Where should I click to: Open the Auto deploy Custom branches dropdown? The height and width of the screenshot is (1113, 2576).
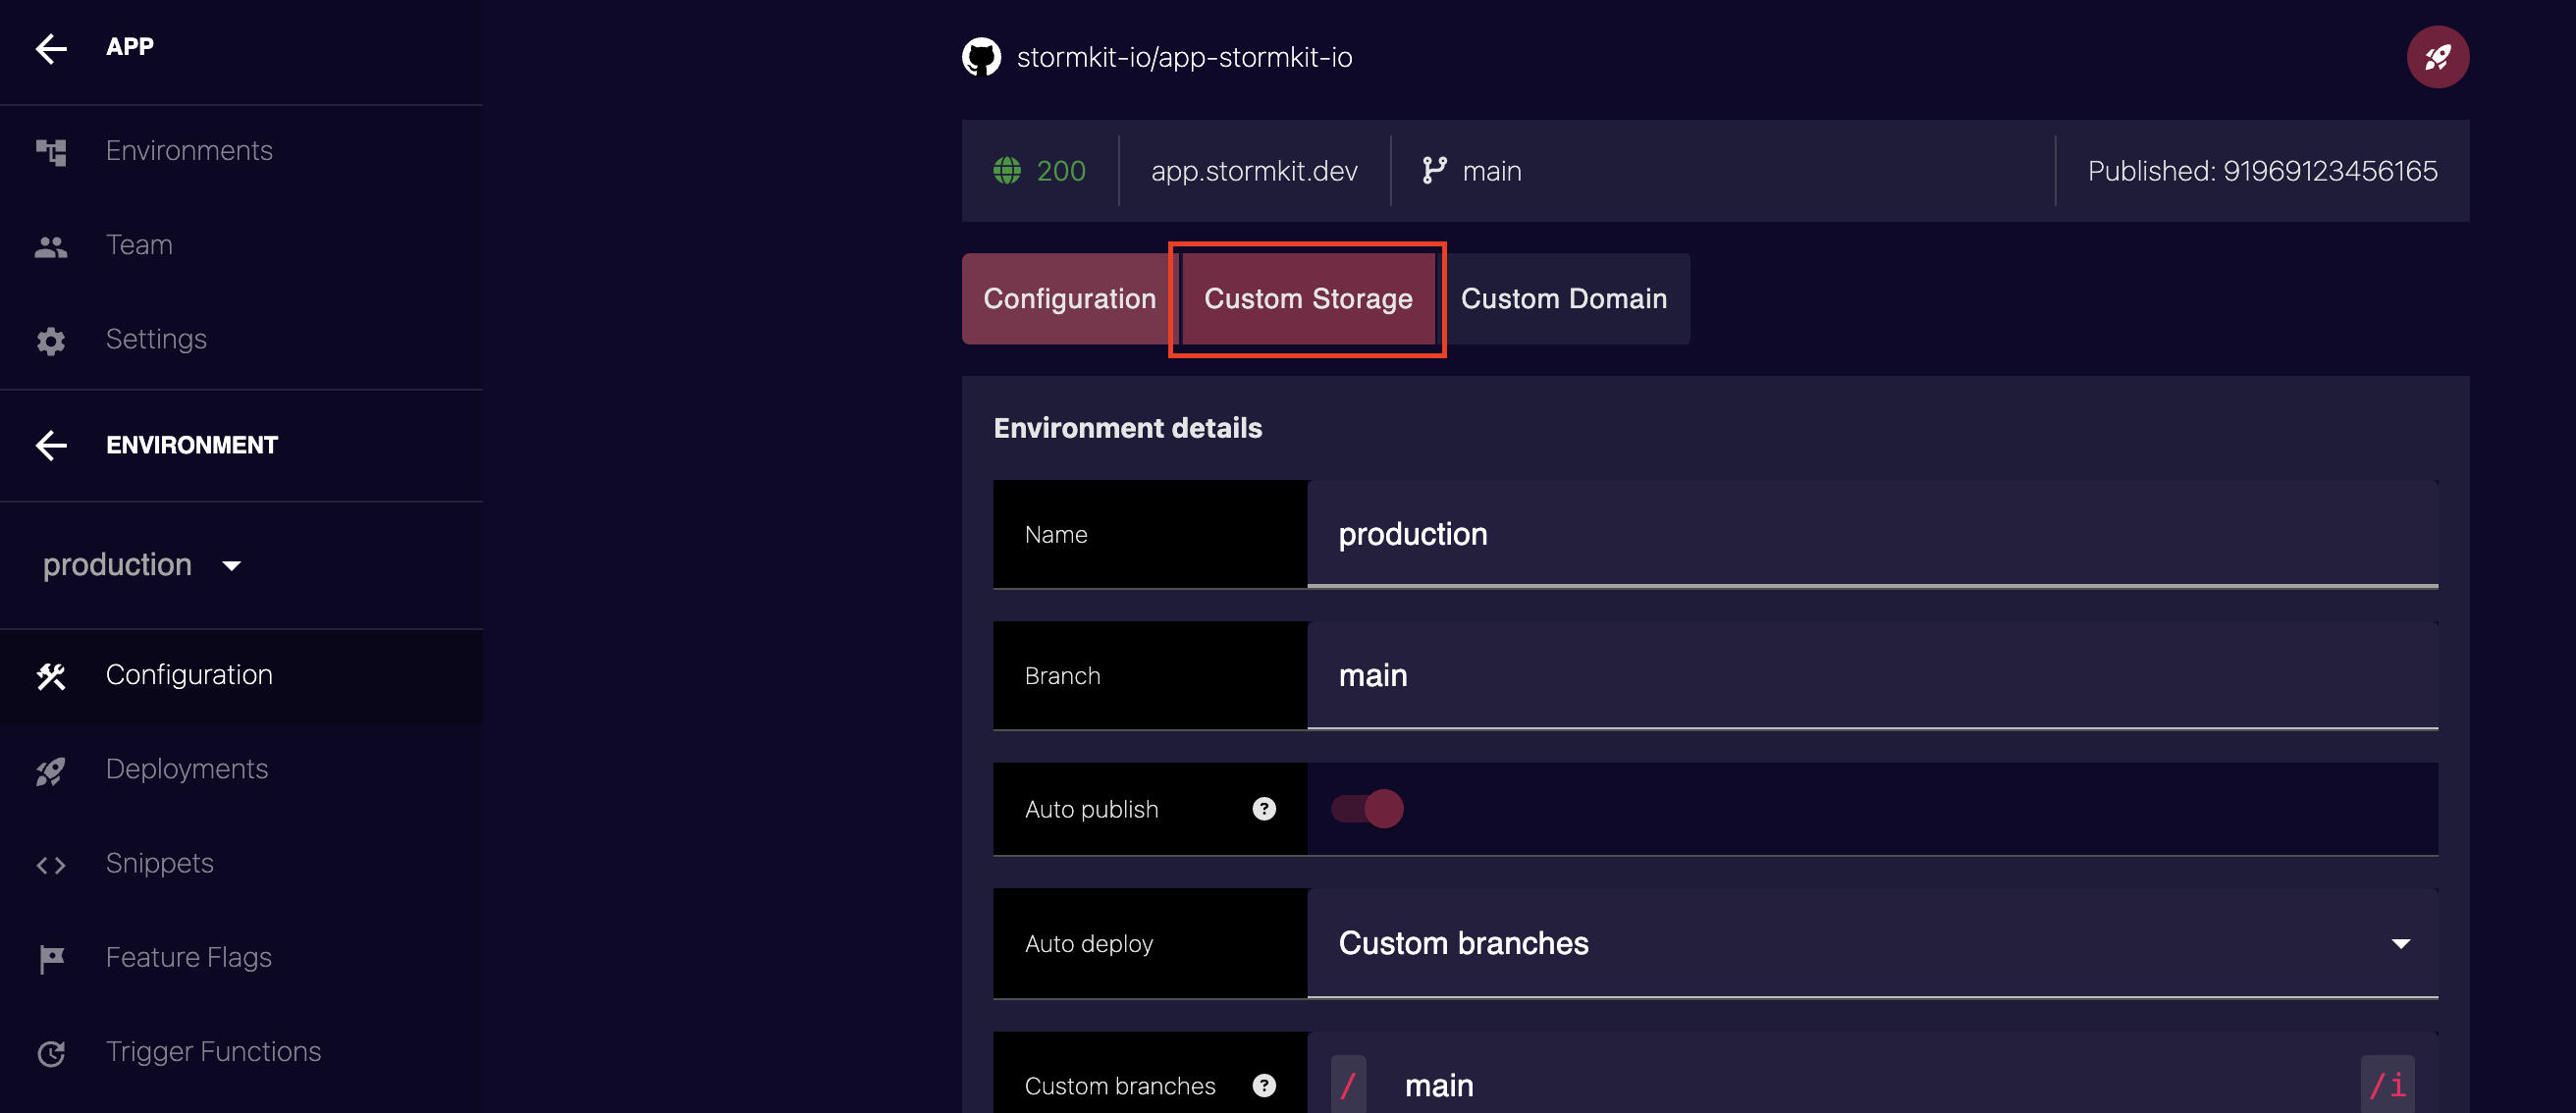click(1872, 943)
